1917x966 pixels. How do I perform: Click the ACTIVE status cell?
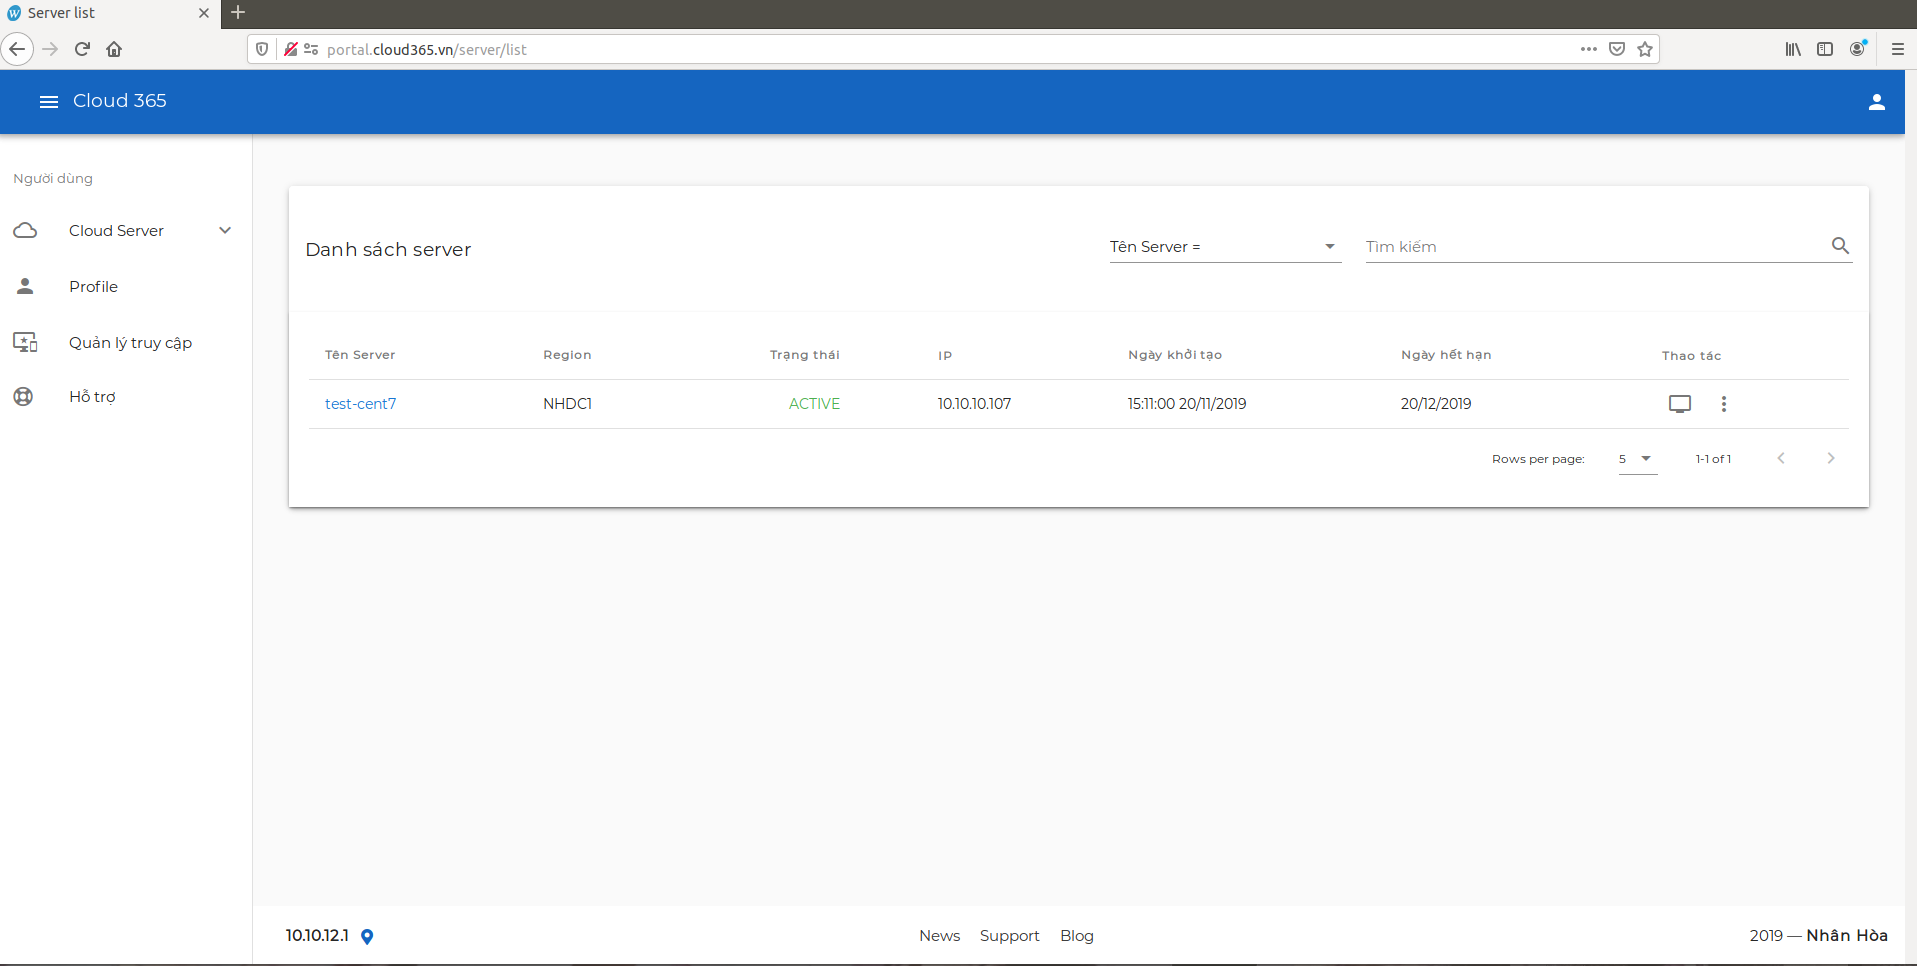point(814,404)
